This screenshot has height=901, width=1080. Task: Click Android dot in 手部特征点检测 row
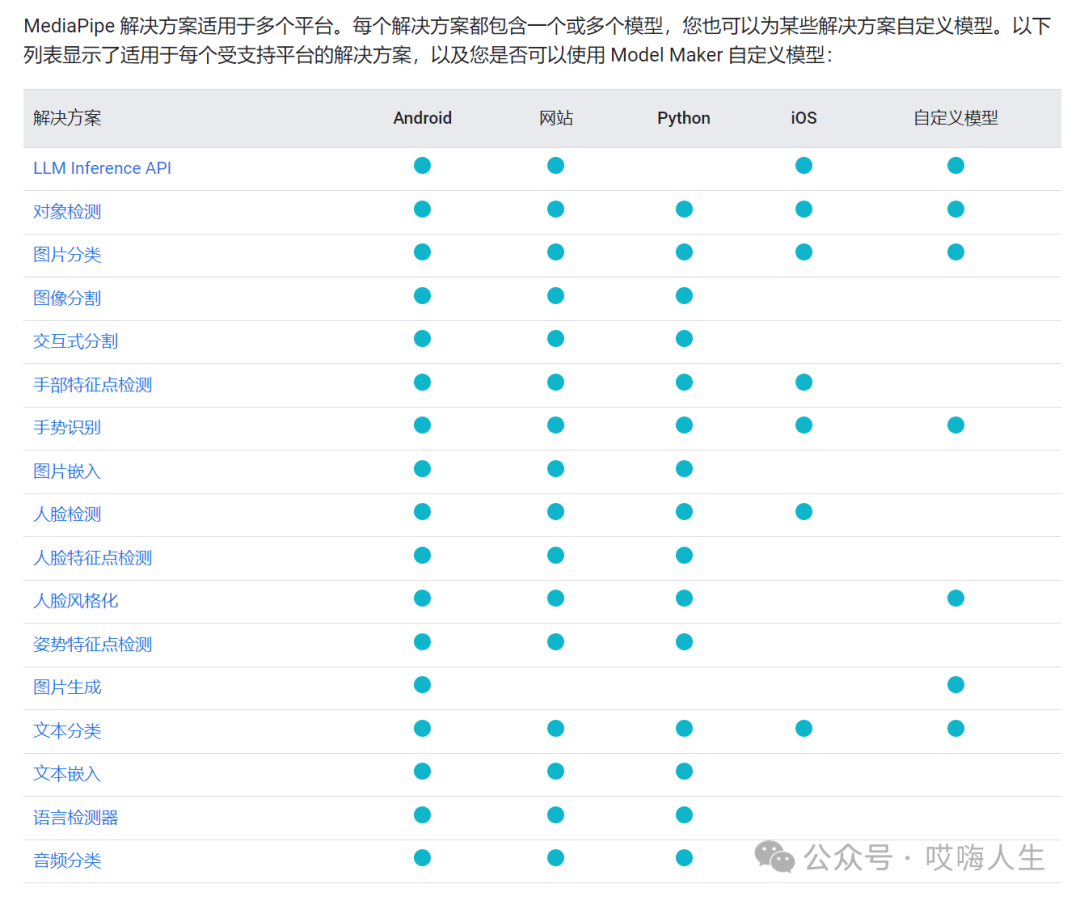click(x=422, y=382)
